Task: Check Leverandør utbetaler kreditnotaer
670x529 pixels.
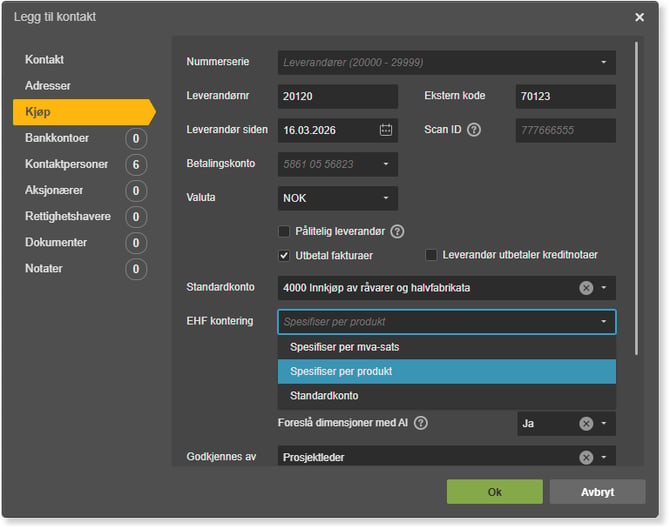Action: coord(431,255)
